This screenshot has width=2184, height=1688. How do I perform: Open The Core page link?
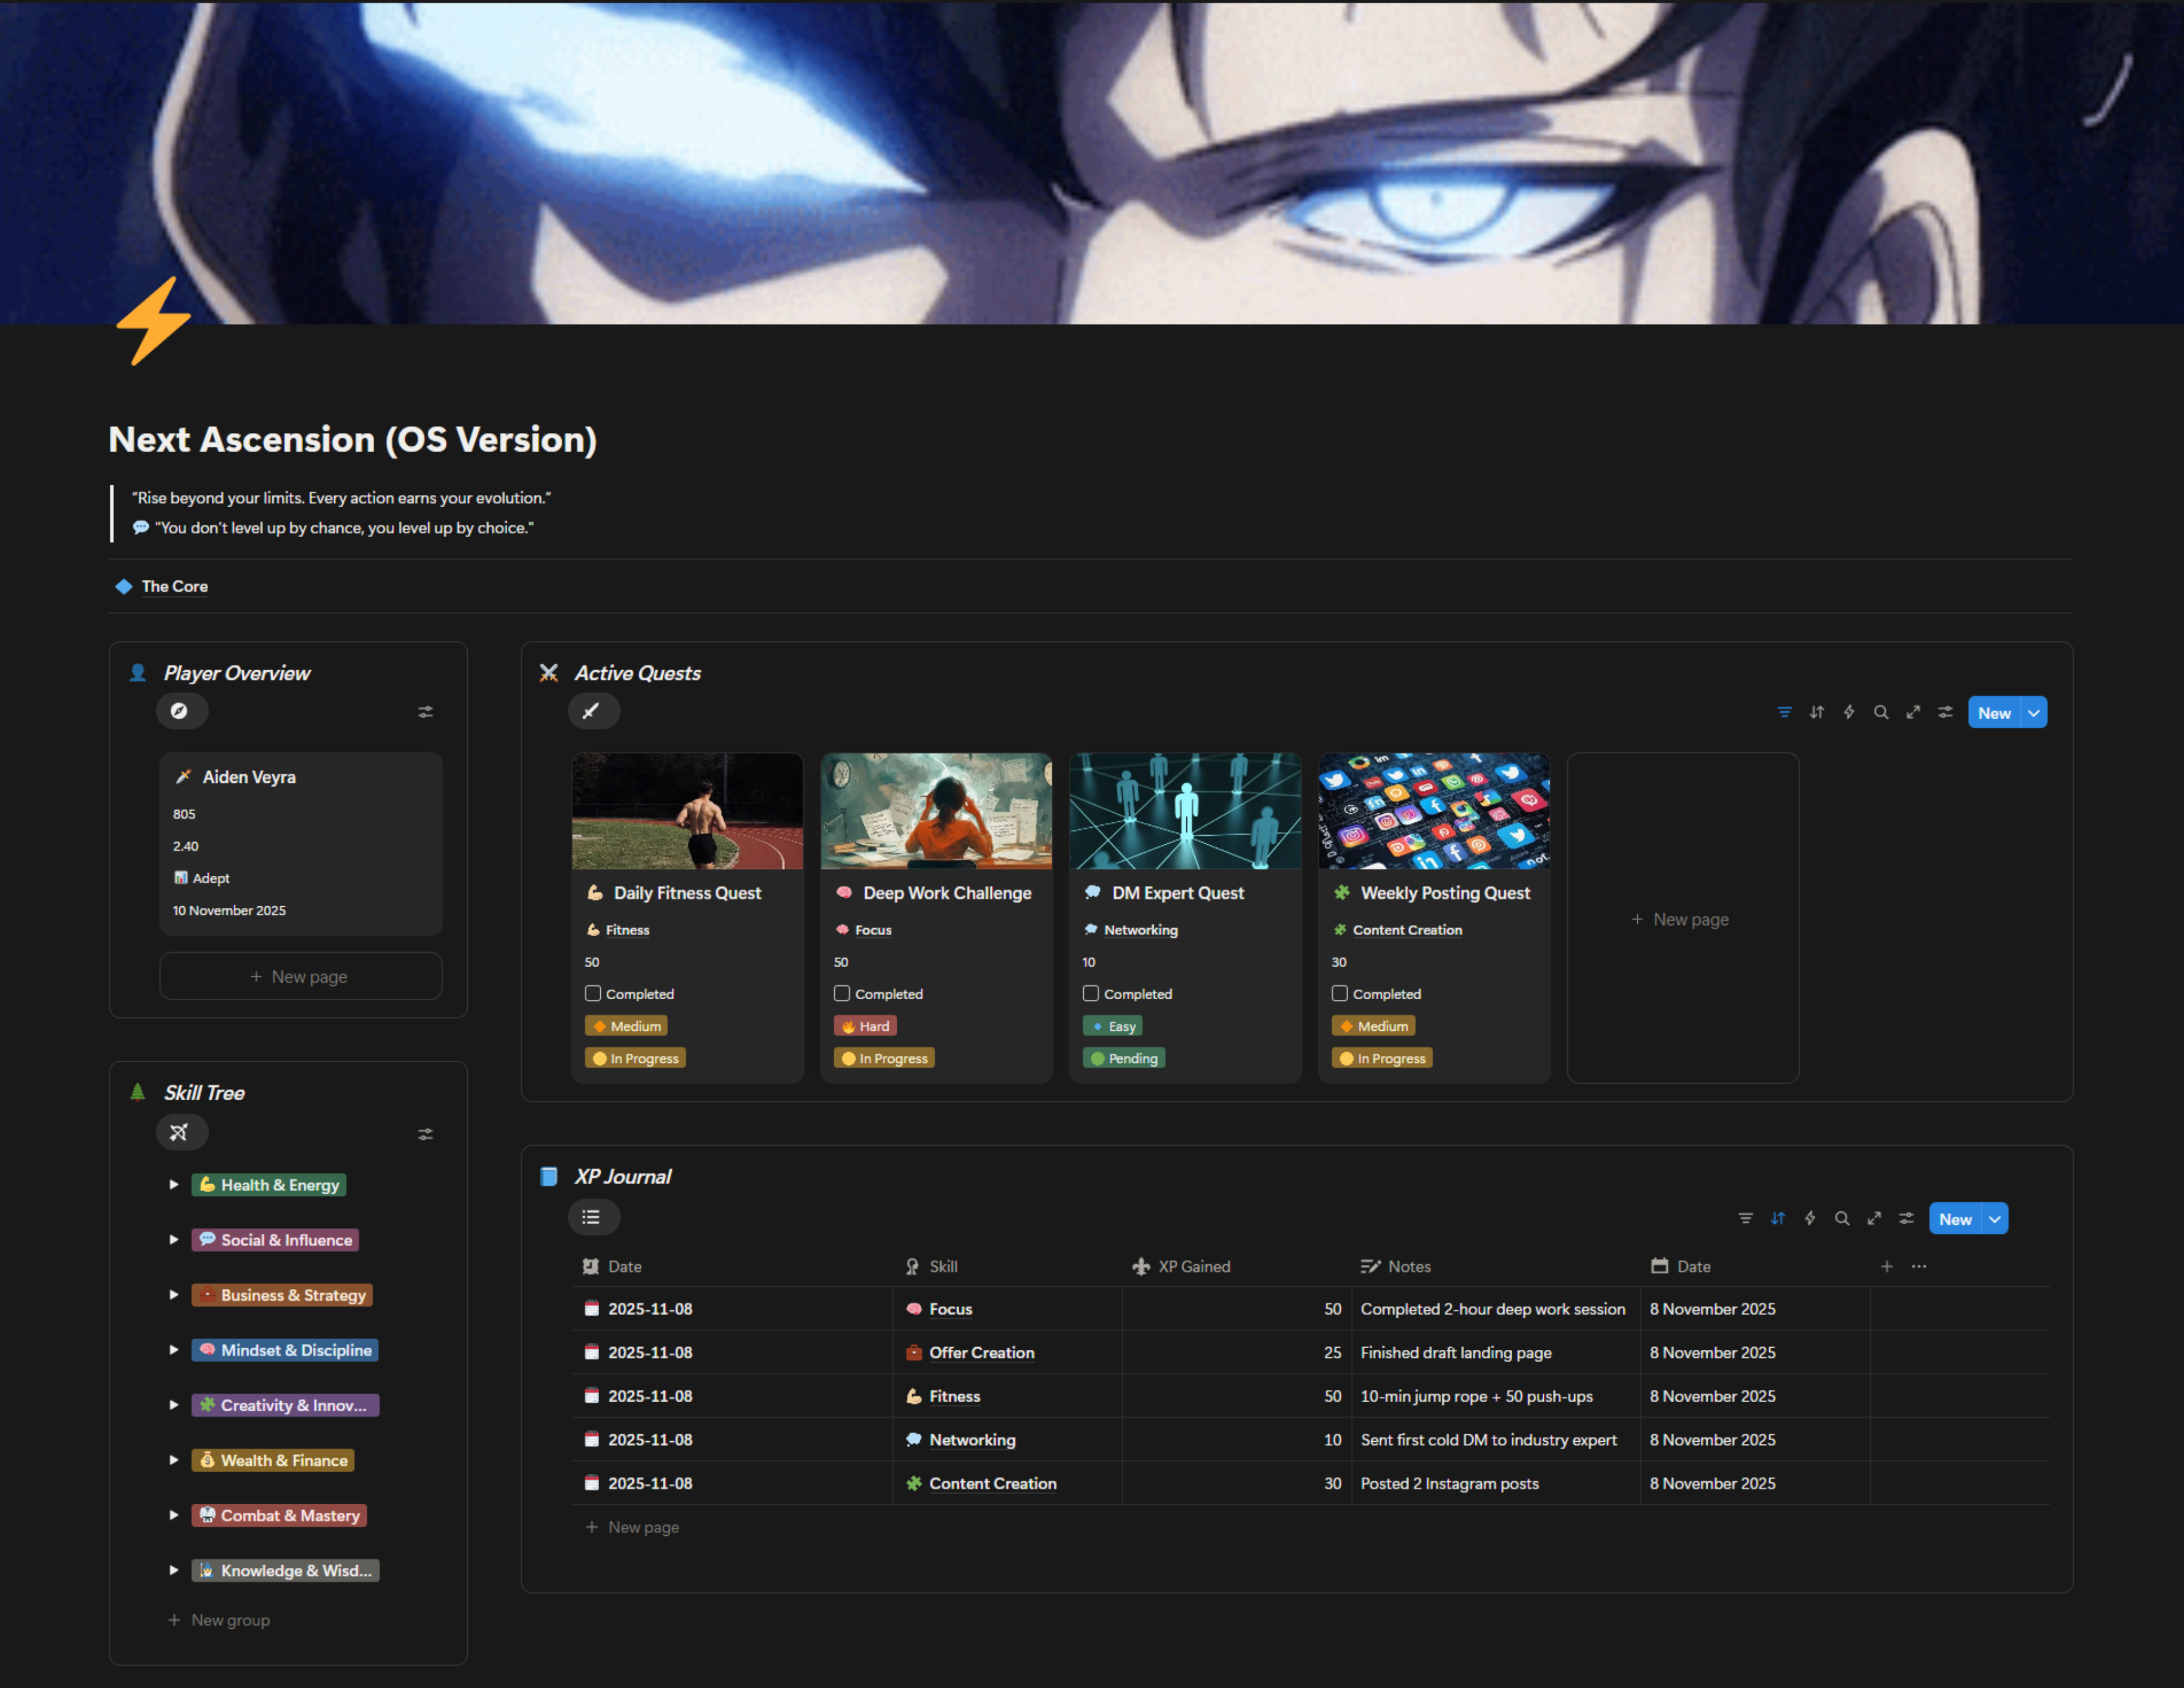click(174, 586)
